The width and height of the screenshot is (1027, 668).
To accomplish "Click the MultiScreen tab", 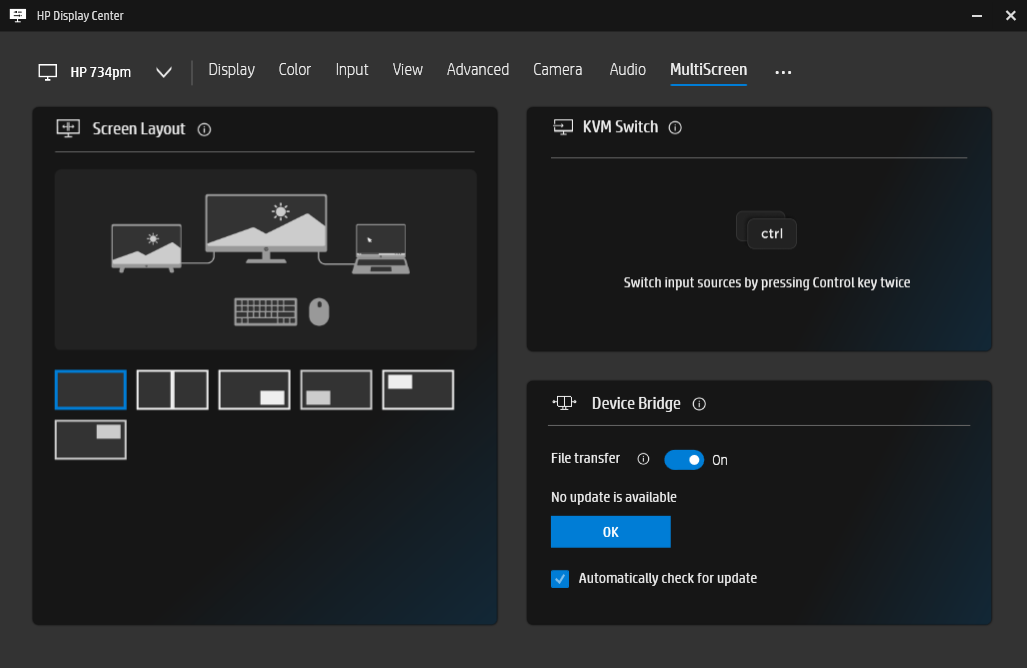I will [x=708, y=69].
